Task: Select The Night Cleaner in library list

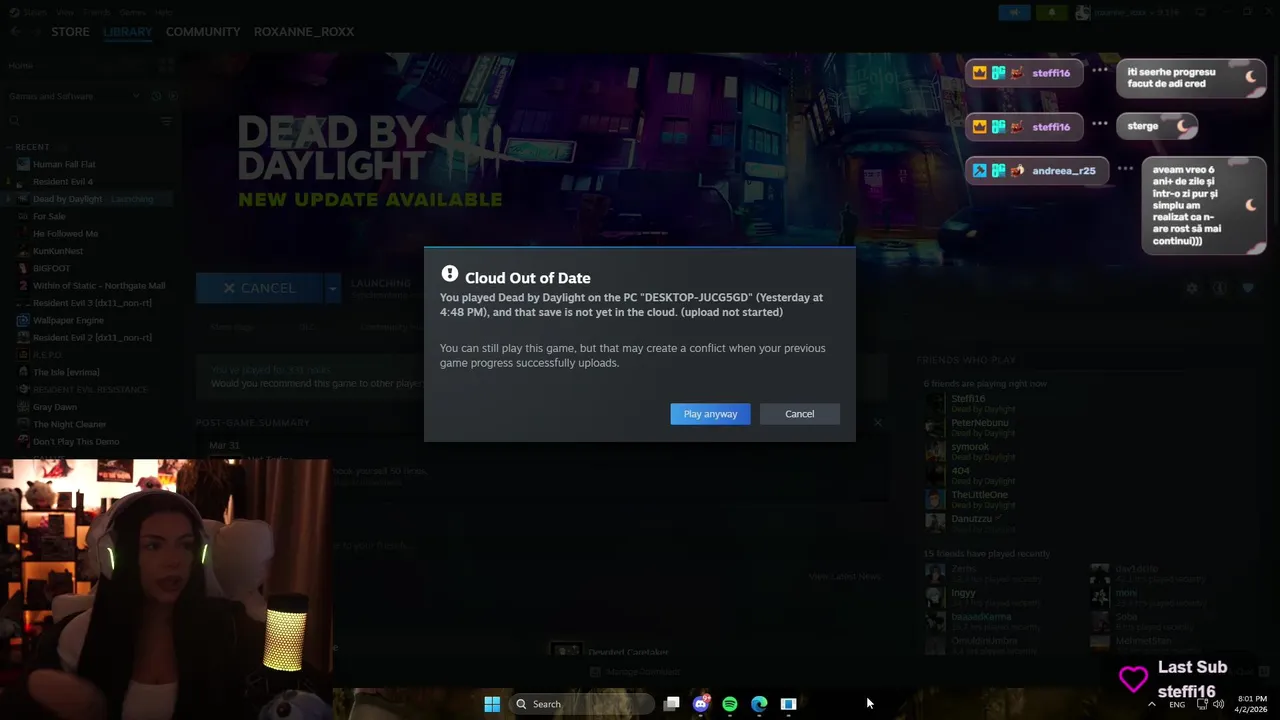Action: 69,424
